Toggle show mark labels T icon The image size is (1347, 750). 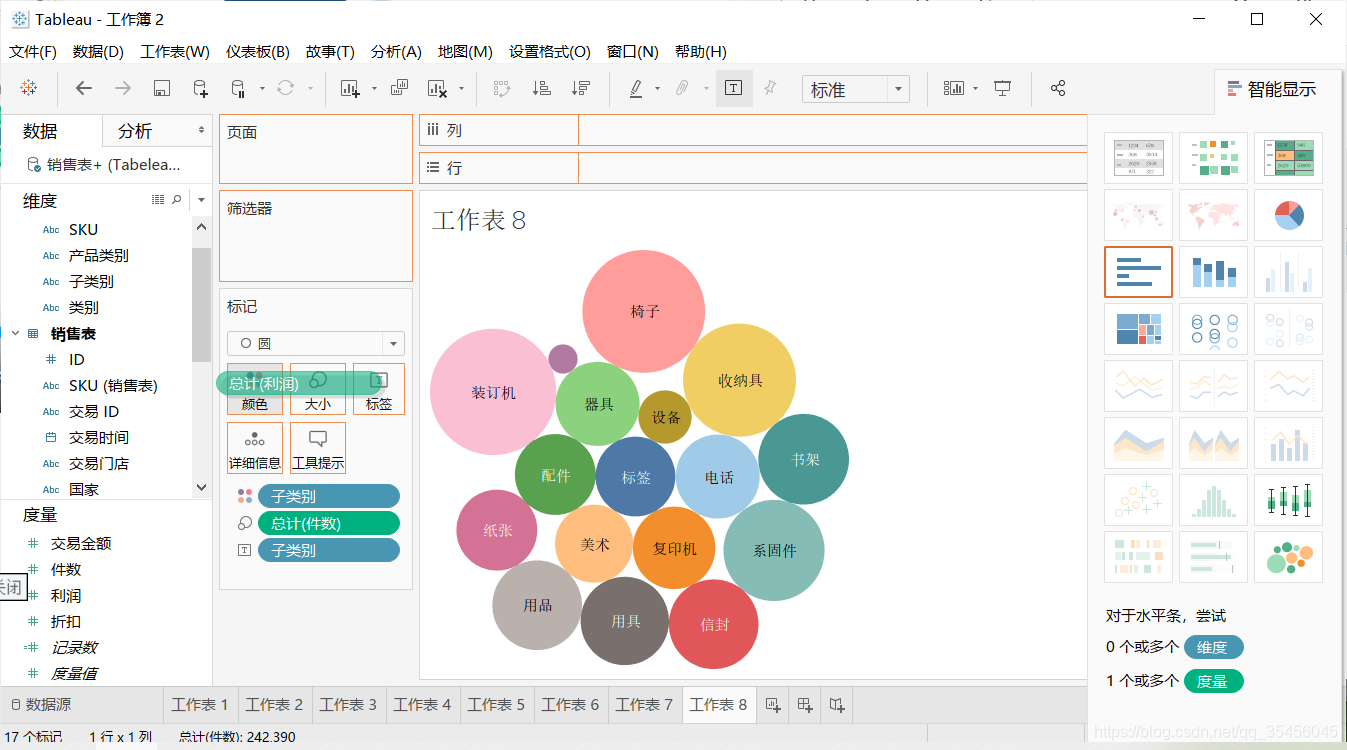pos(733,89)
